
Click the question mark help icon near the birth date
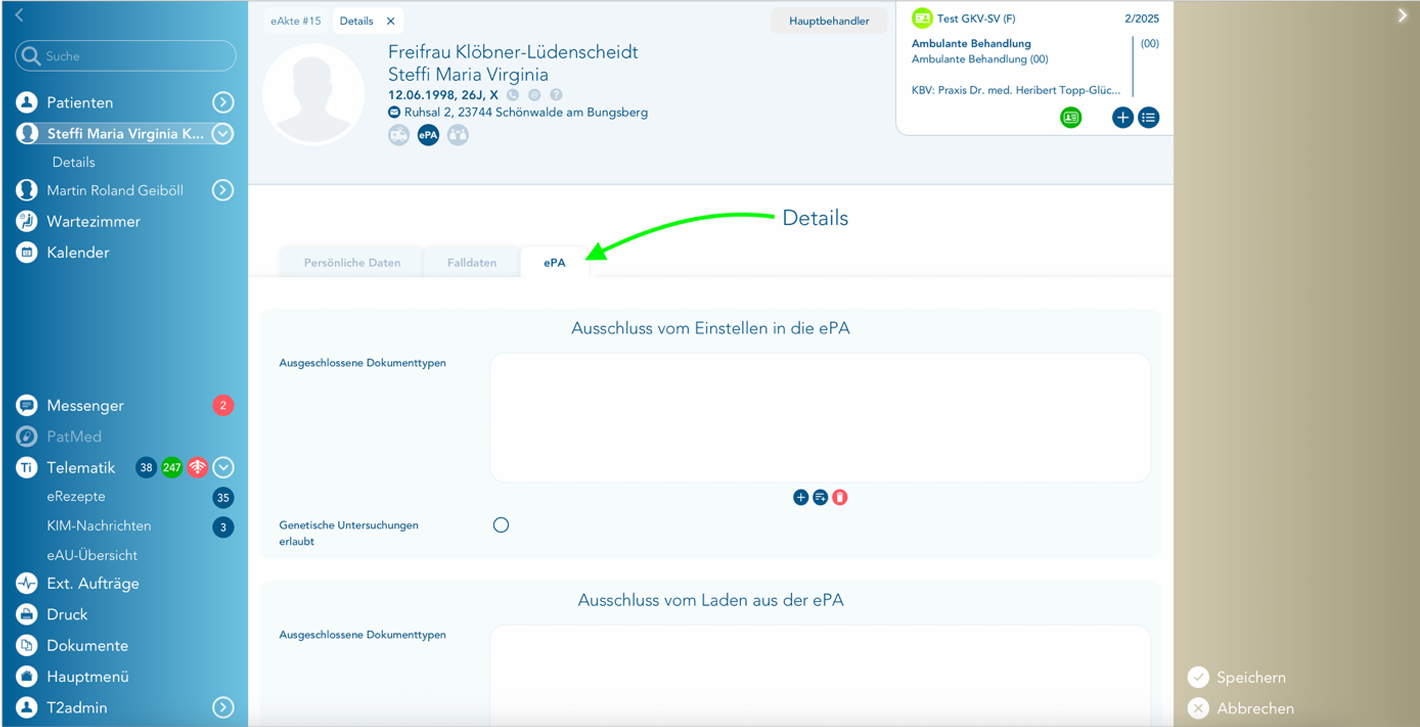[556, 94]
